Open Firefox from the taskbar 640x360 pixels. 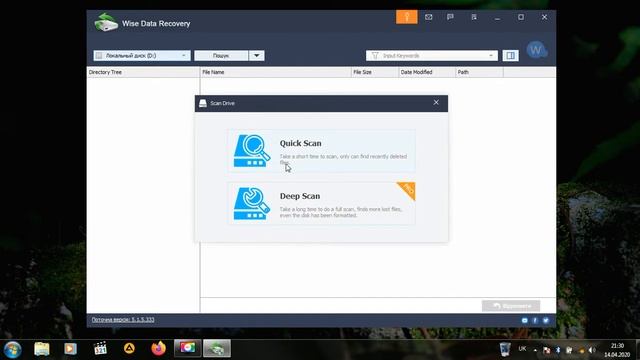159,348
